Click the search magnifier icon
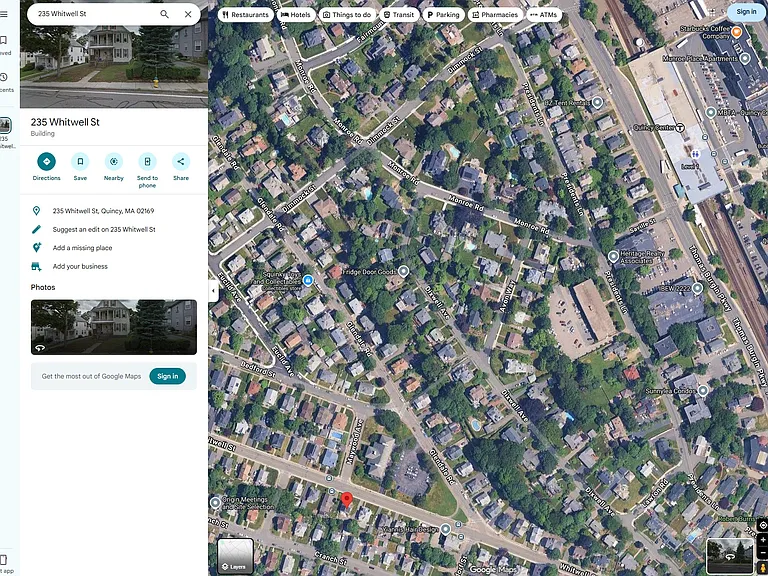This screenshot has width=768, height=576. coord(165,14)
